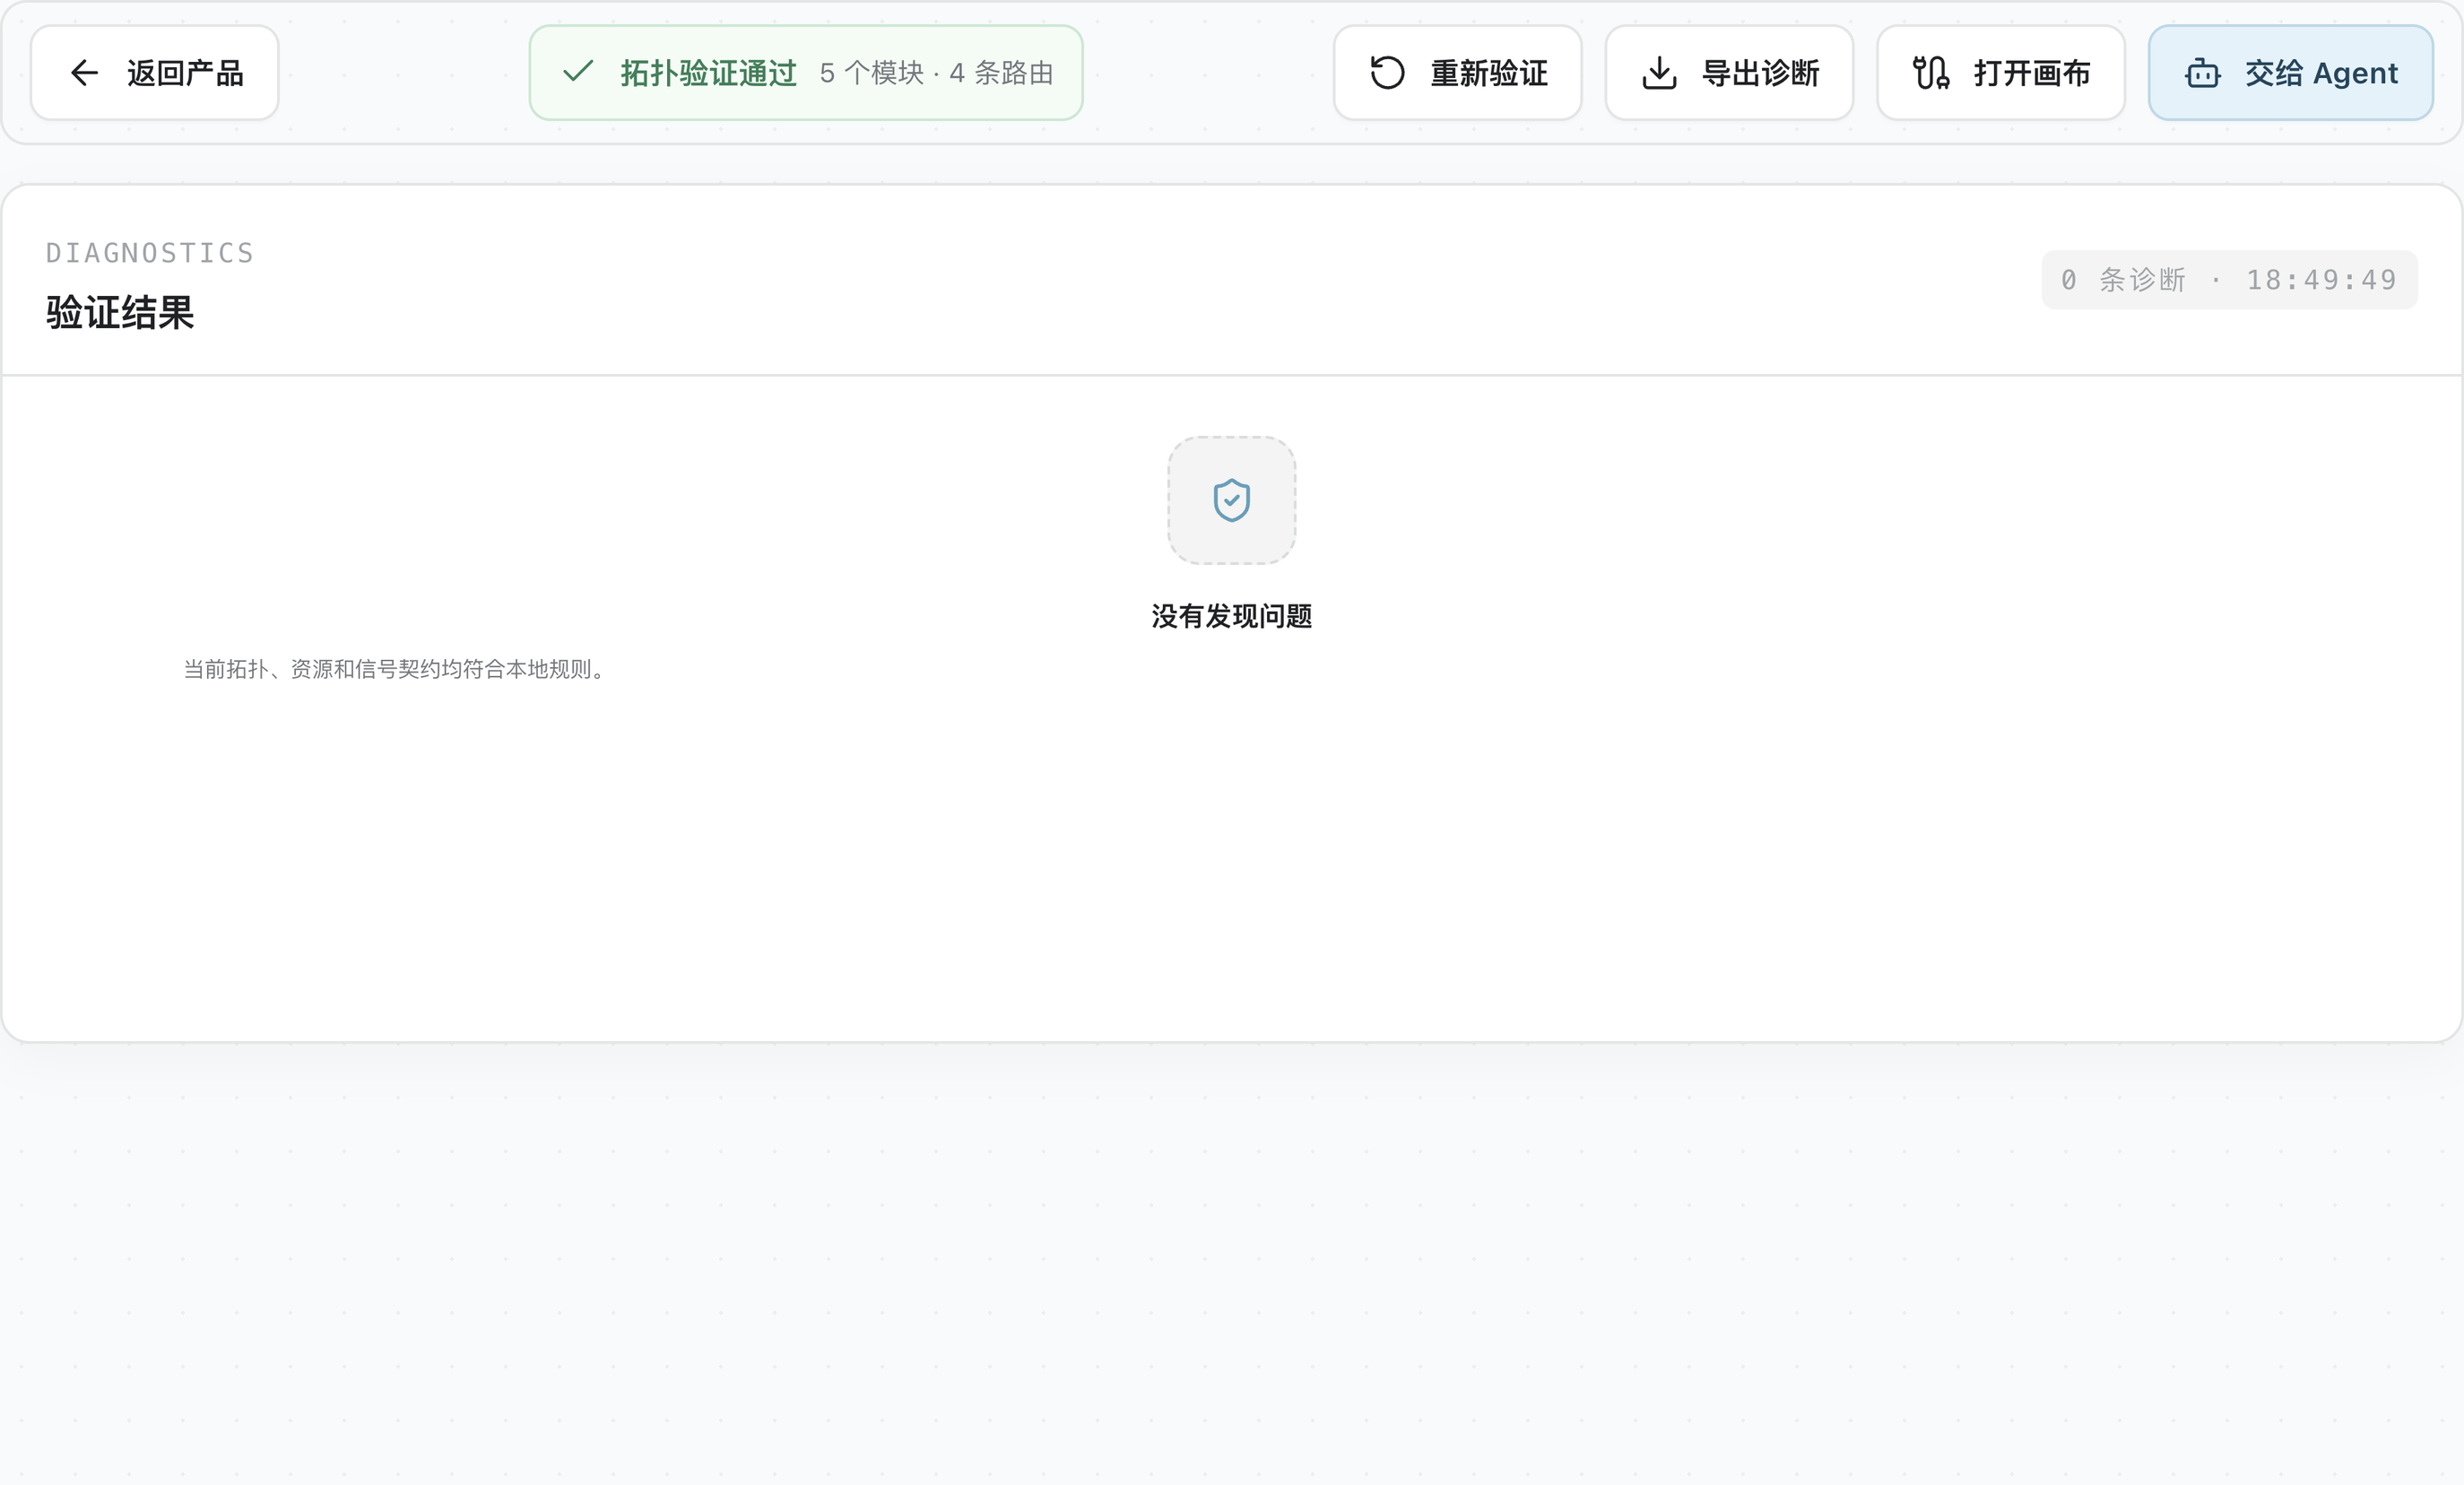Click the robot Agent icon
This screenshot has height=1485, width=2464.
point(2203,73)
